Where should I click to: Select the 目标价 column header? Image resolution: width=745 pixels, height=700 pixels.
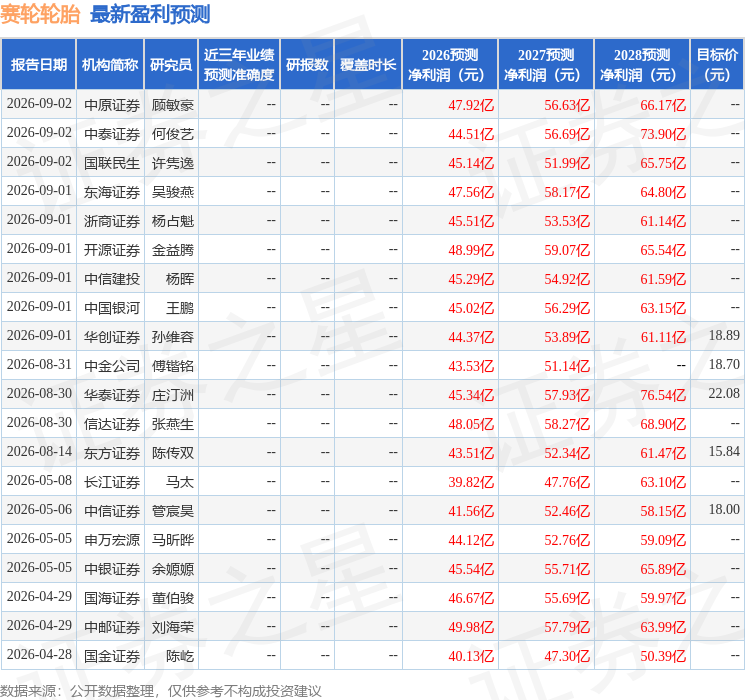pos(717,64)
